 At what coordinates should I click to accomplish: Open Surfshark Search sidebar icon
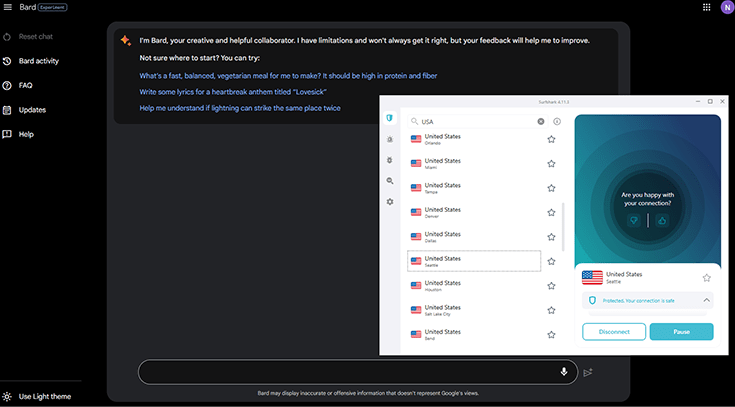tap(390, 181)
